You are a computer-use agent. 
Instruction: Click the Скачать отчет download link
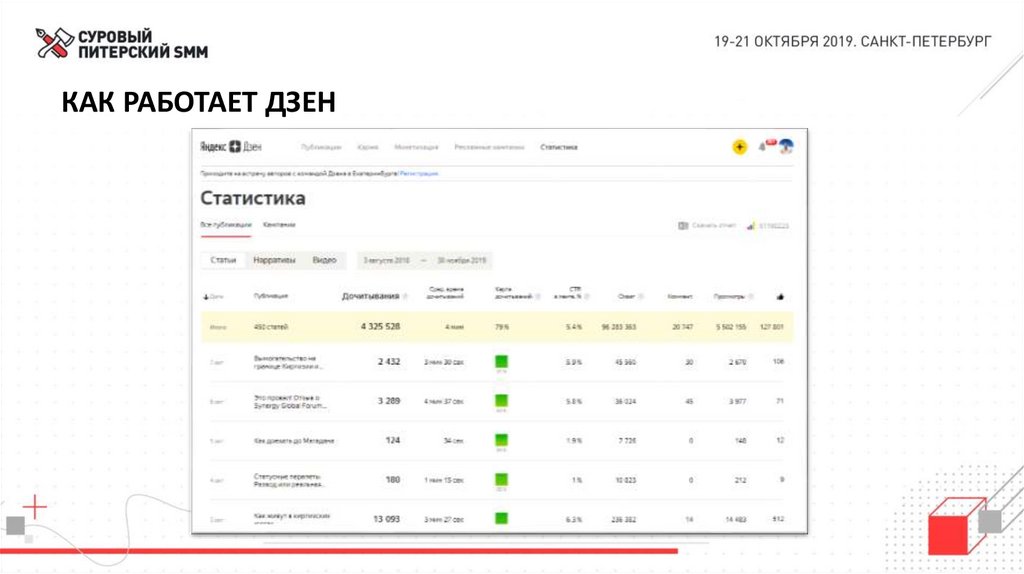tap(713, 226)
